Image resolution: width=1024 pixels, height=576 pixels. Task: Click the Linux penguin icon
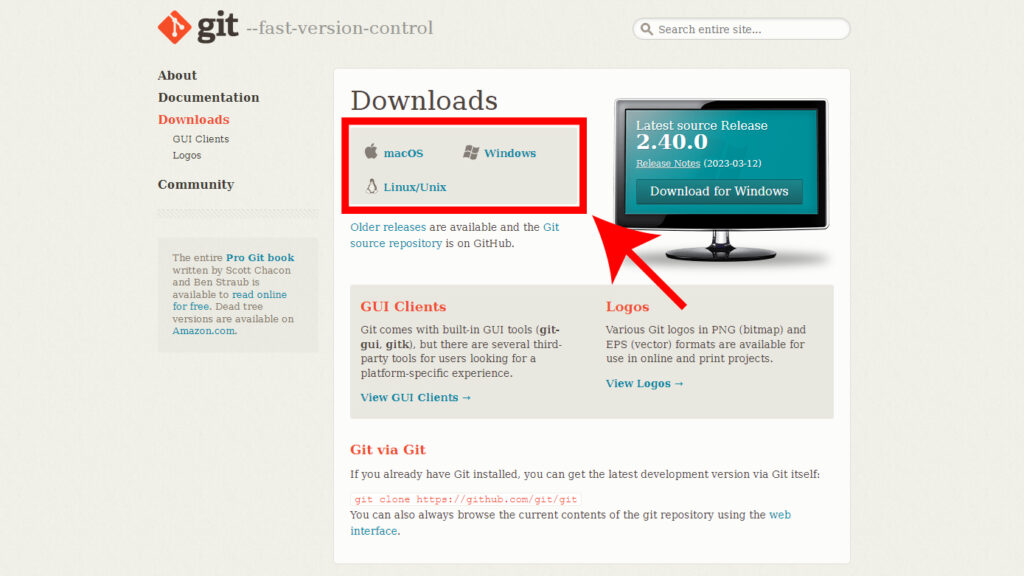click(x=372, y=186)
